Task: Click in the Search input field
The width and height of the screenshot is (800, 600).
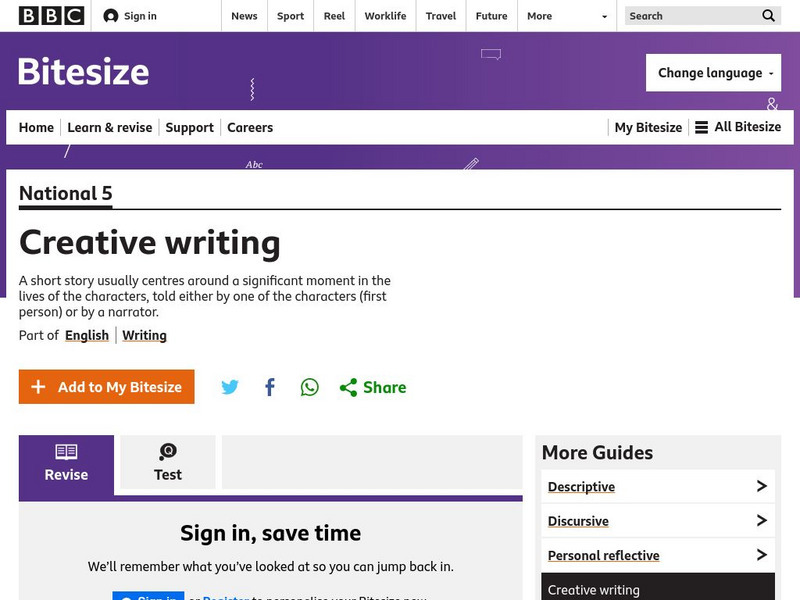Action: (x=692, y=16)
